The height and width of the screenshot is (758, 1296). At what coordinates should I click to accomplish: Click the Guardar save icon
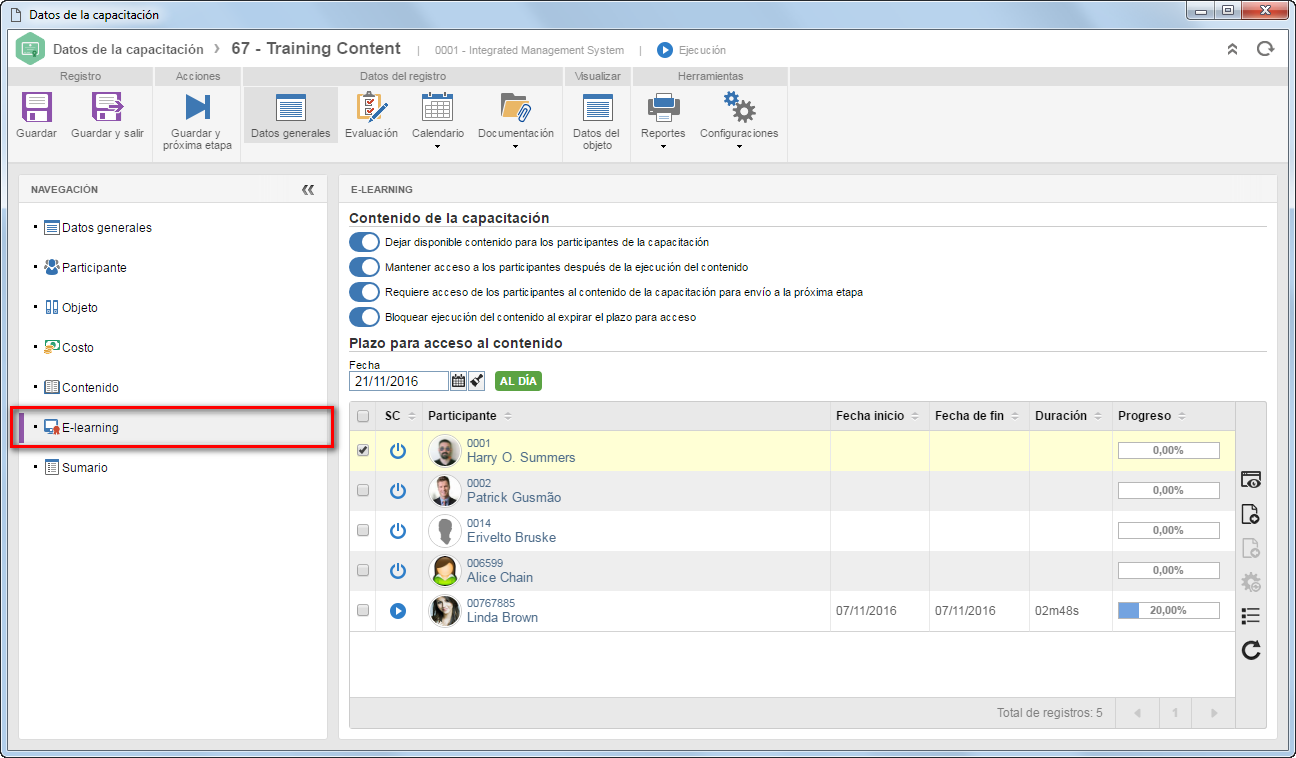point(37,108)
